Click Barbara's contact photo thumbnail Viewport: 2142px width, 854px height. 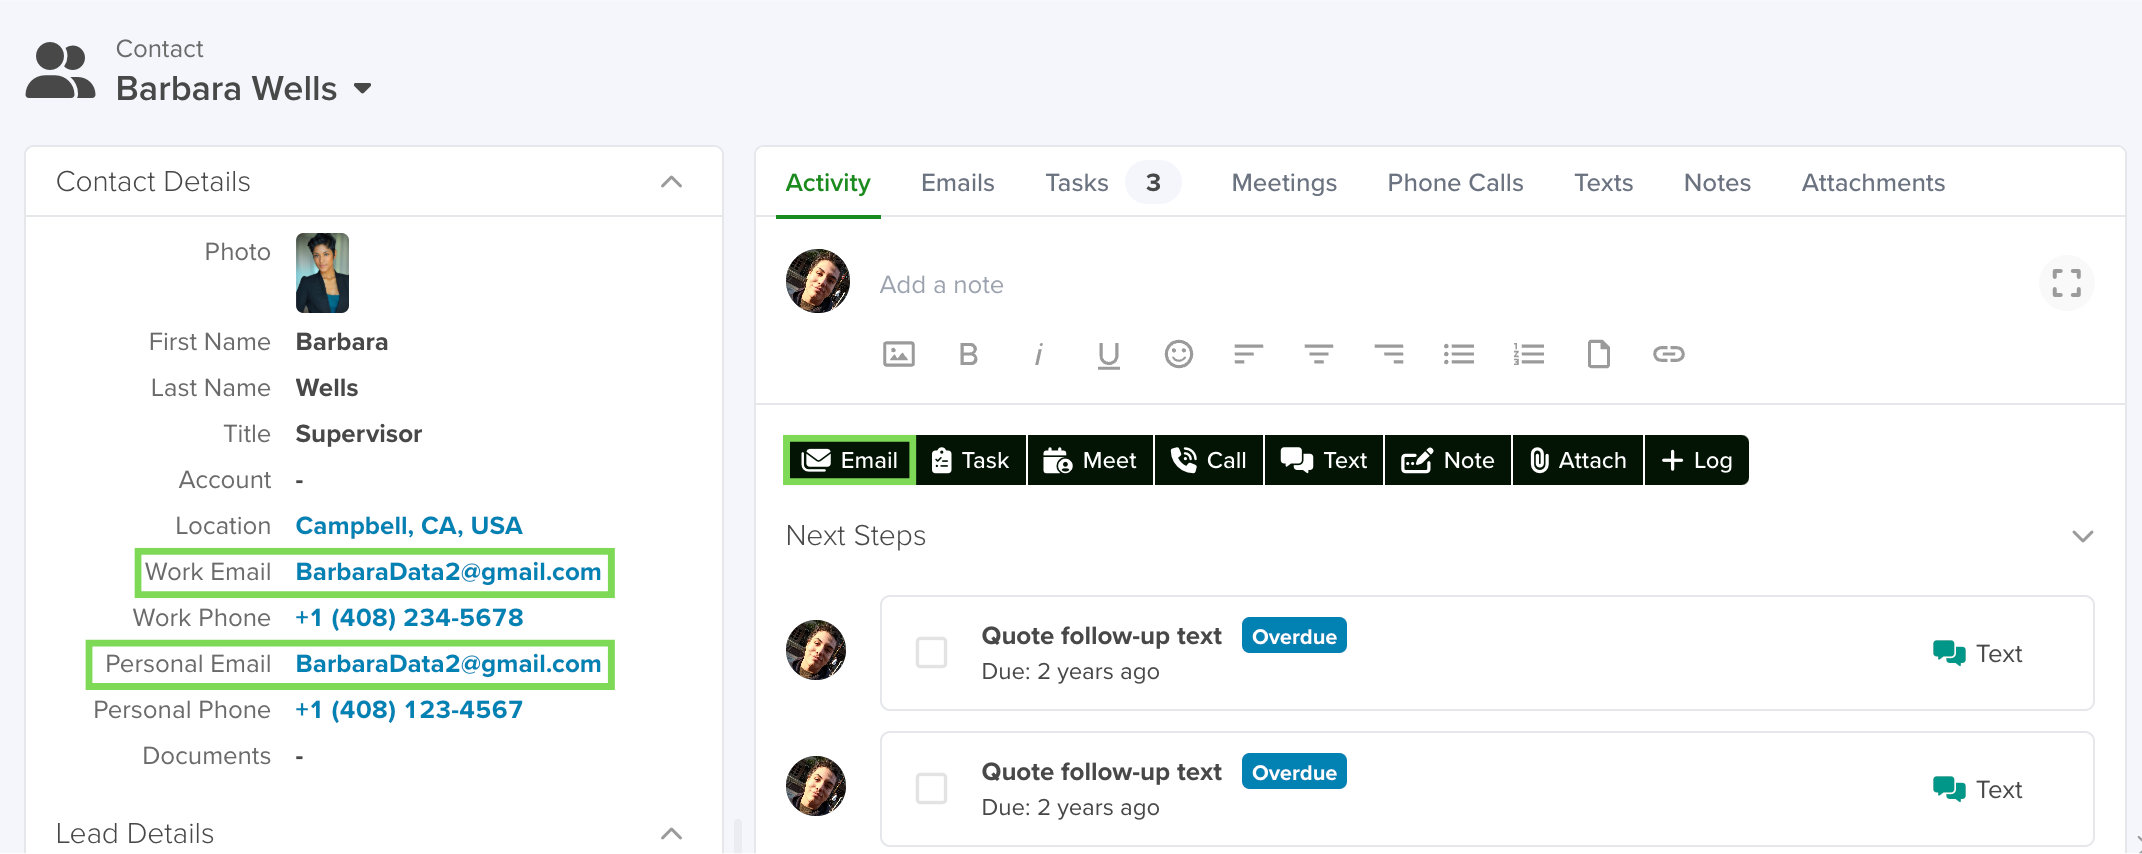pos(322,273)
